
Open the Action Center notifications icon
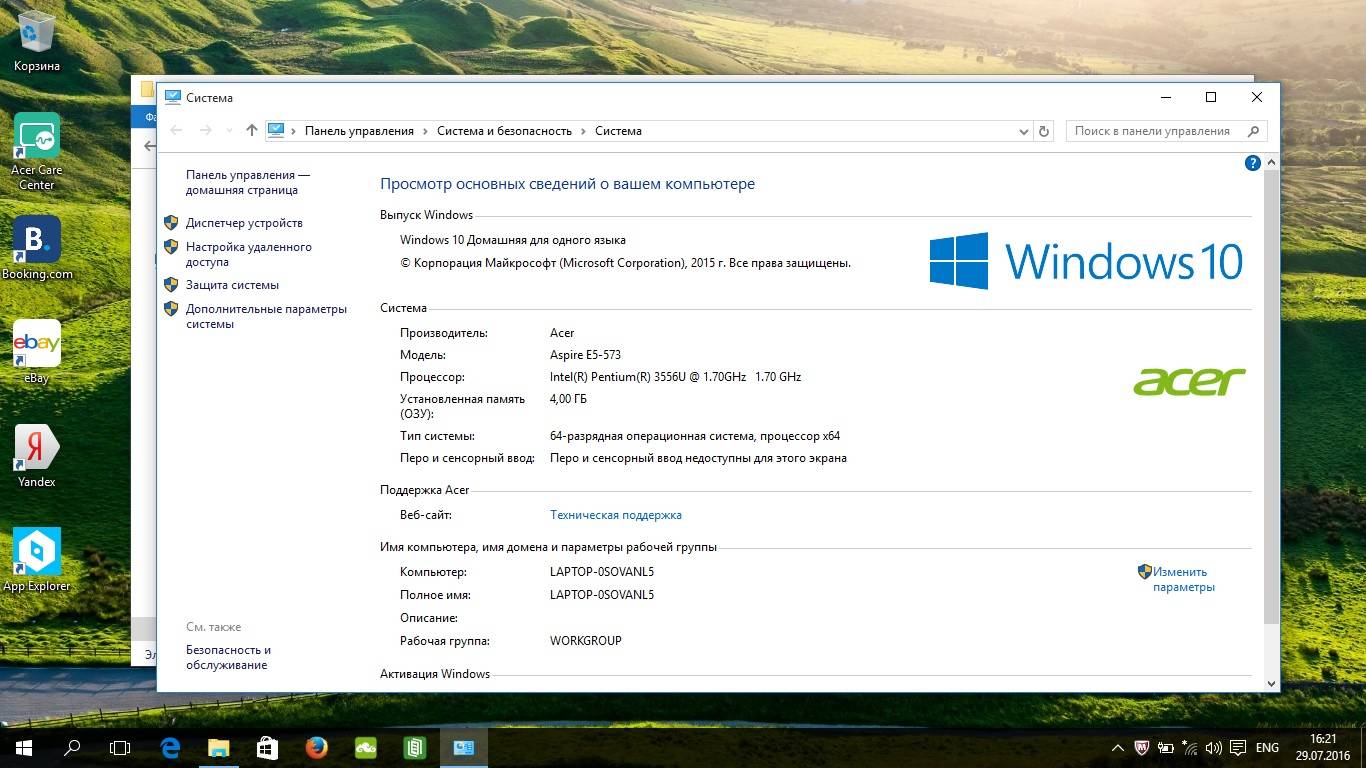pyautogui.click(x=1238, y=747)
